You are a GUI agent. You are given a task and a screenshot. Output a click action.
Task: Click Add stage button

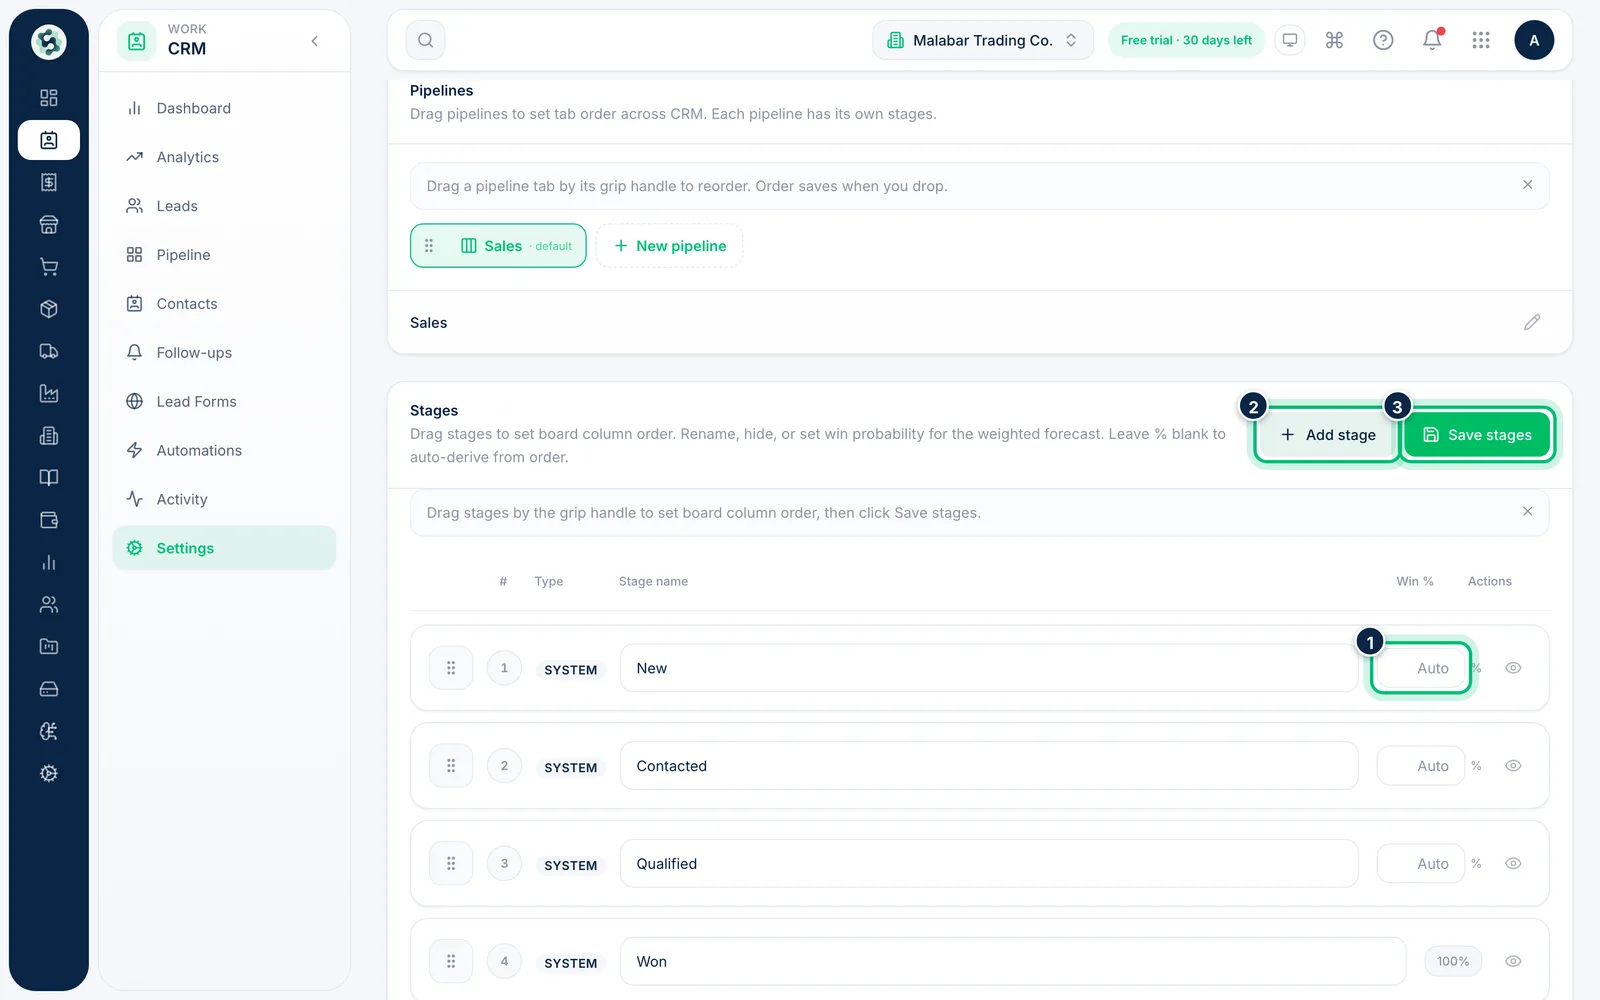pos(1327,435)
